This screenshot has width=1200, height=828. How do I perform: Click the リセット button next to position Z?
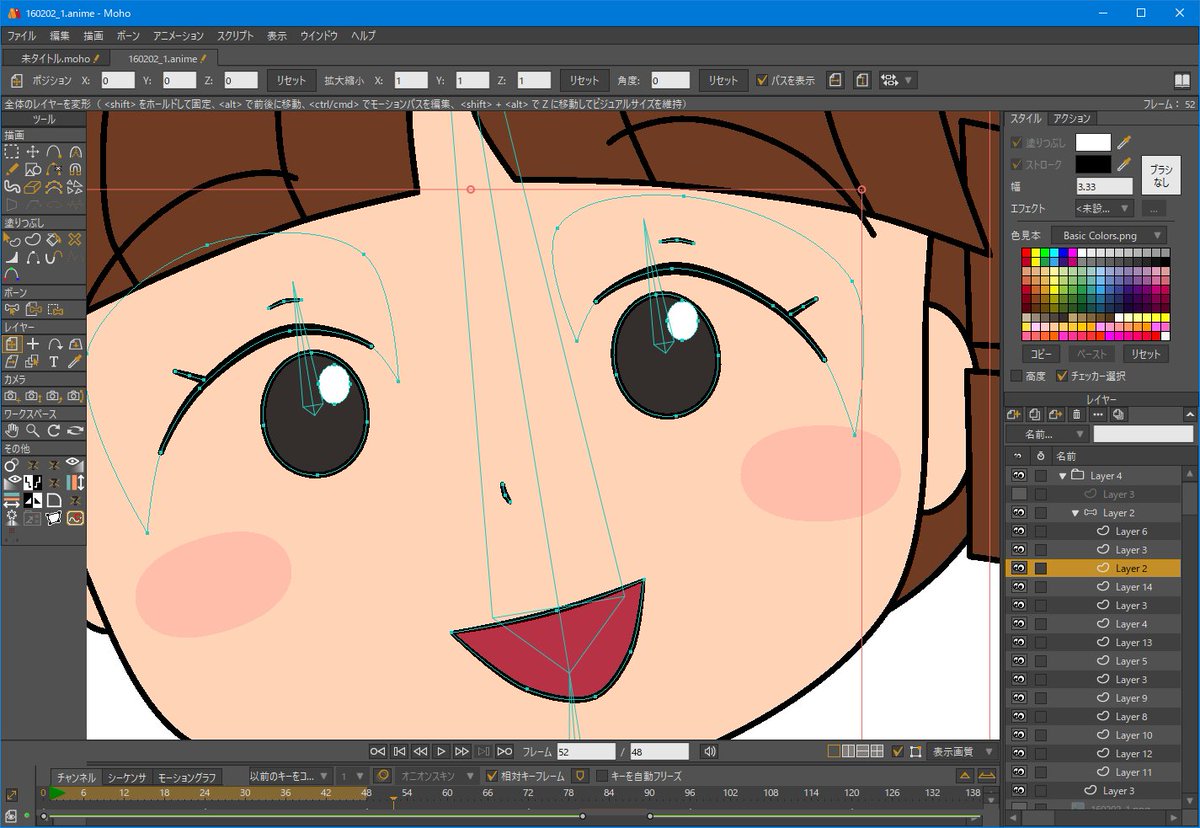pyautogui.click(x=291, y=80)
